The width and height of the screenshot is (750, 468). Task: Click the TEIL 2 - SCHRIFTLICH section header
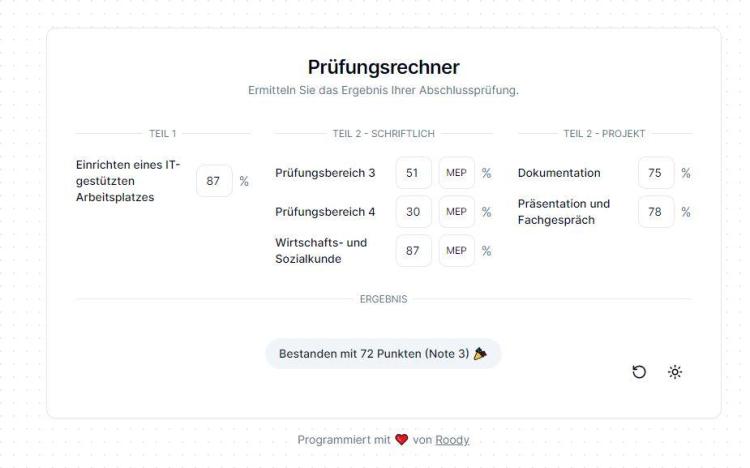point(384,134)
